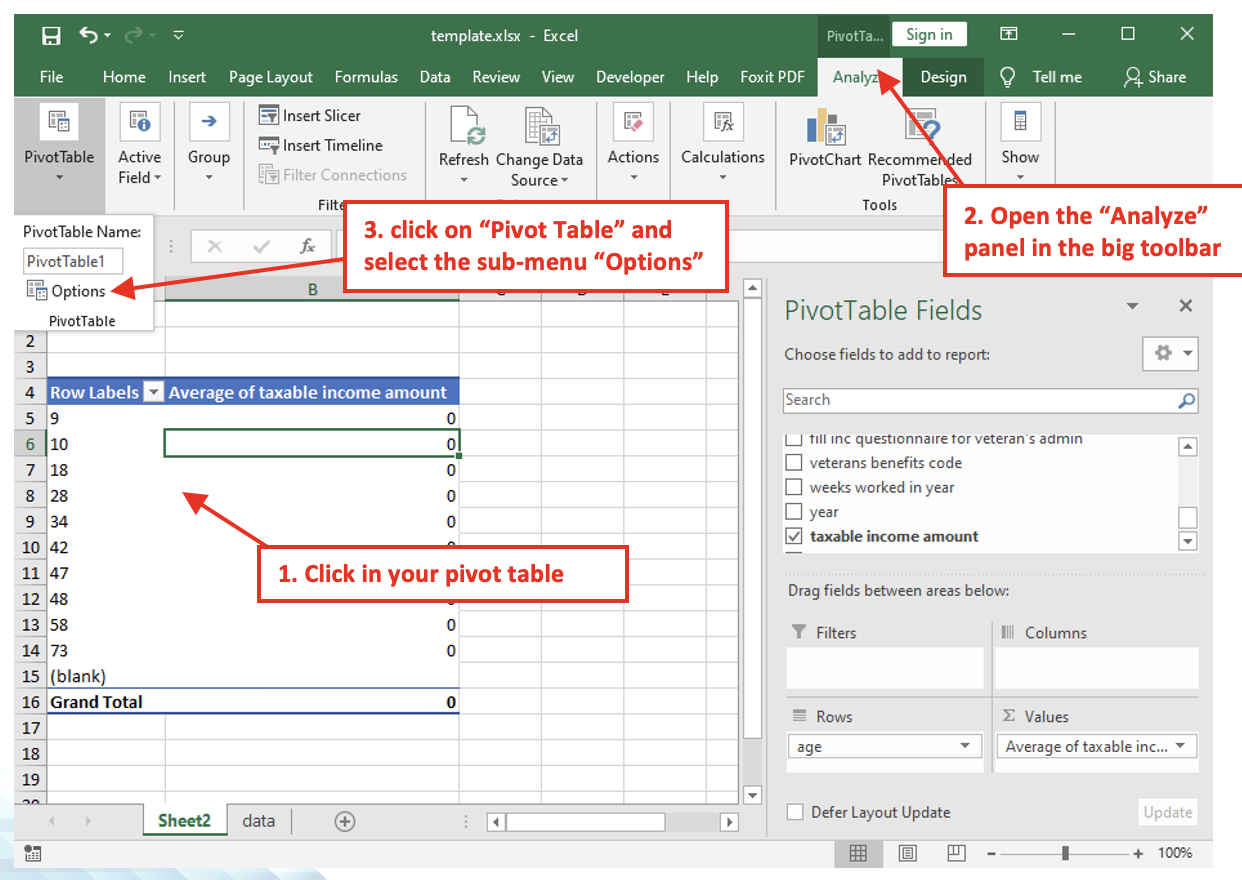
Task: Click the Undo arrow icon
Action: pyautogui.click(x=89, y=36)
